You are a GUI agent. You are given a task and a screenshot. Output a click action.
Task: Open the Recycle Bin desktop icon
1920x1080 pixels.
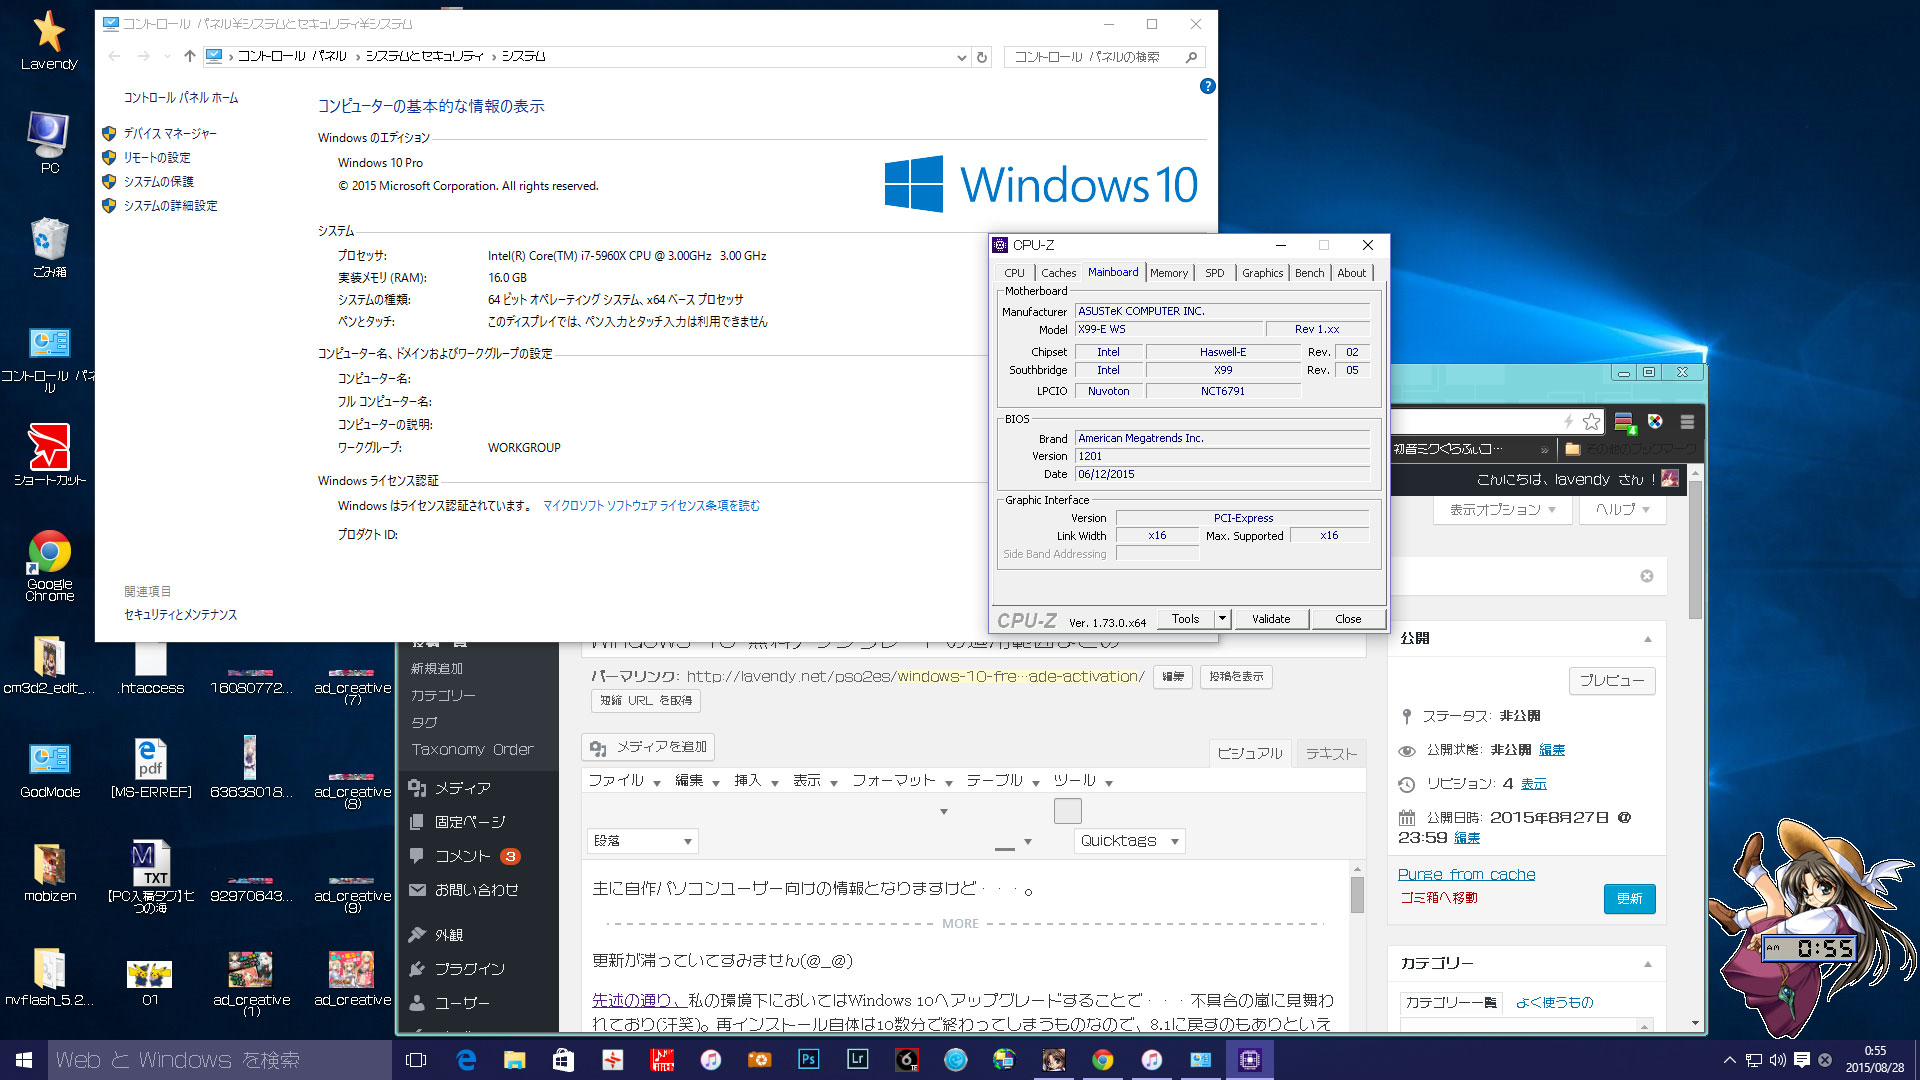click(x=49, y=247)
